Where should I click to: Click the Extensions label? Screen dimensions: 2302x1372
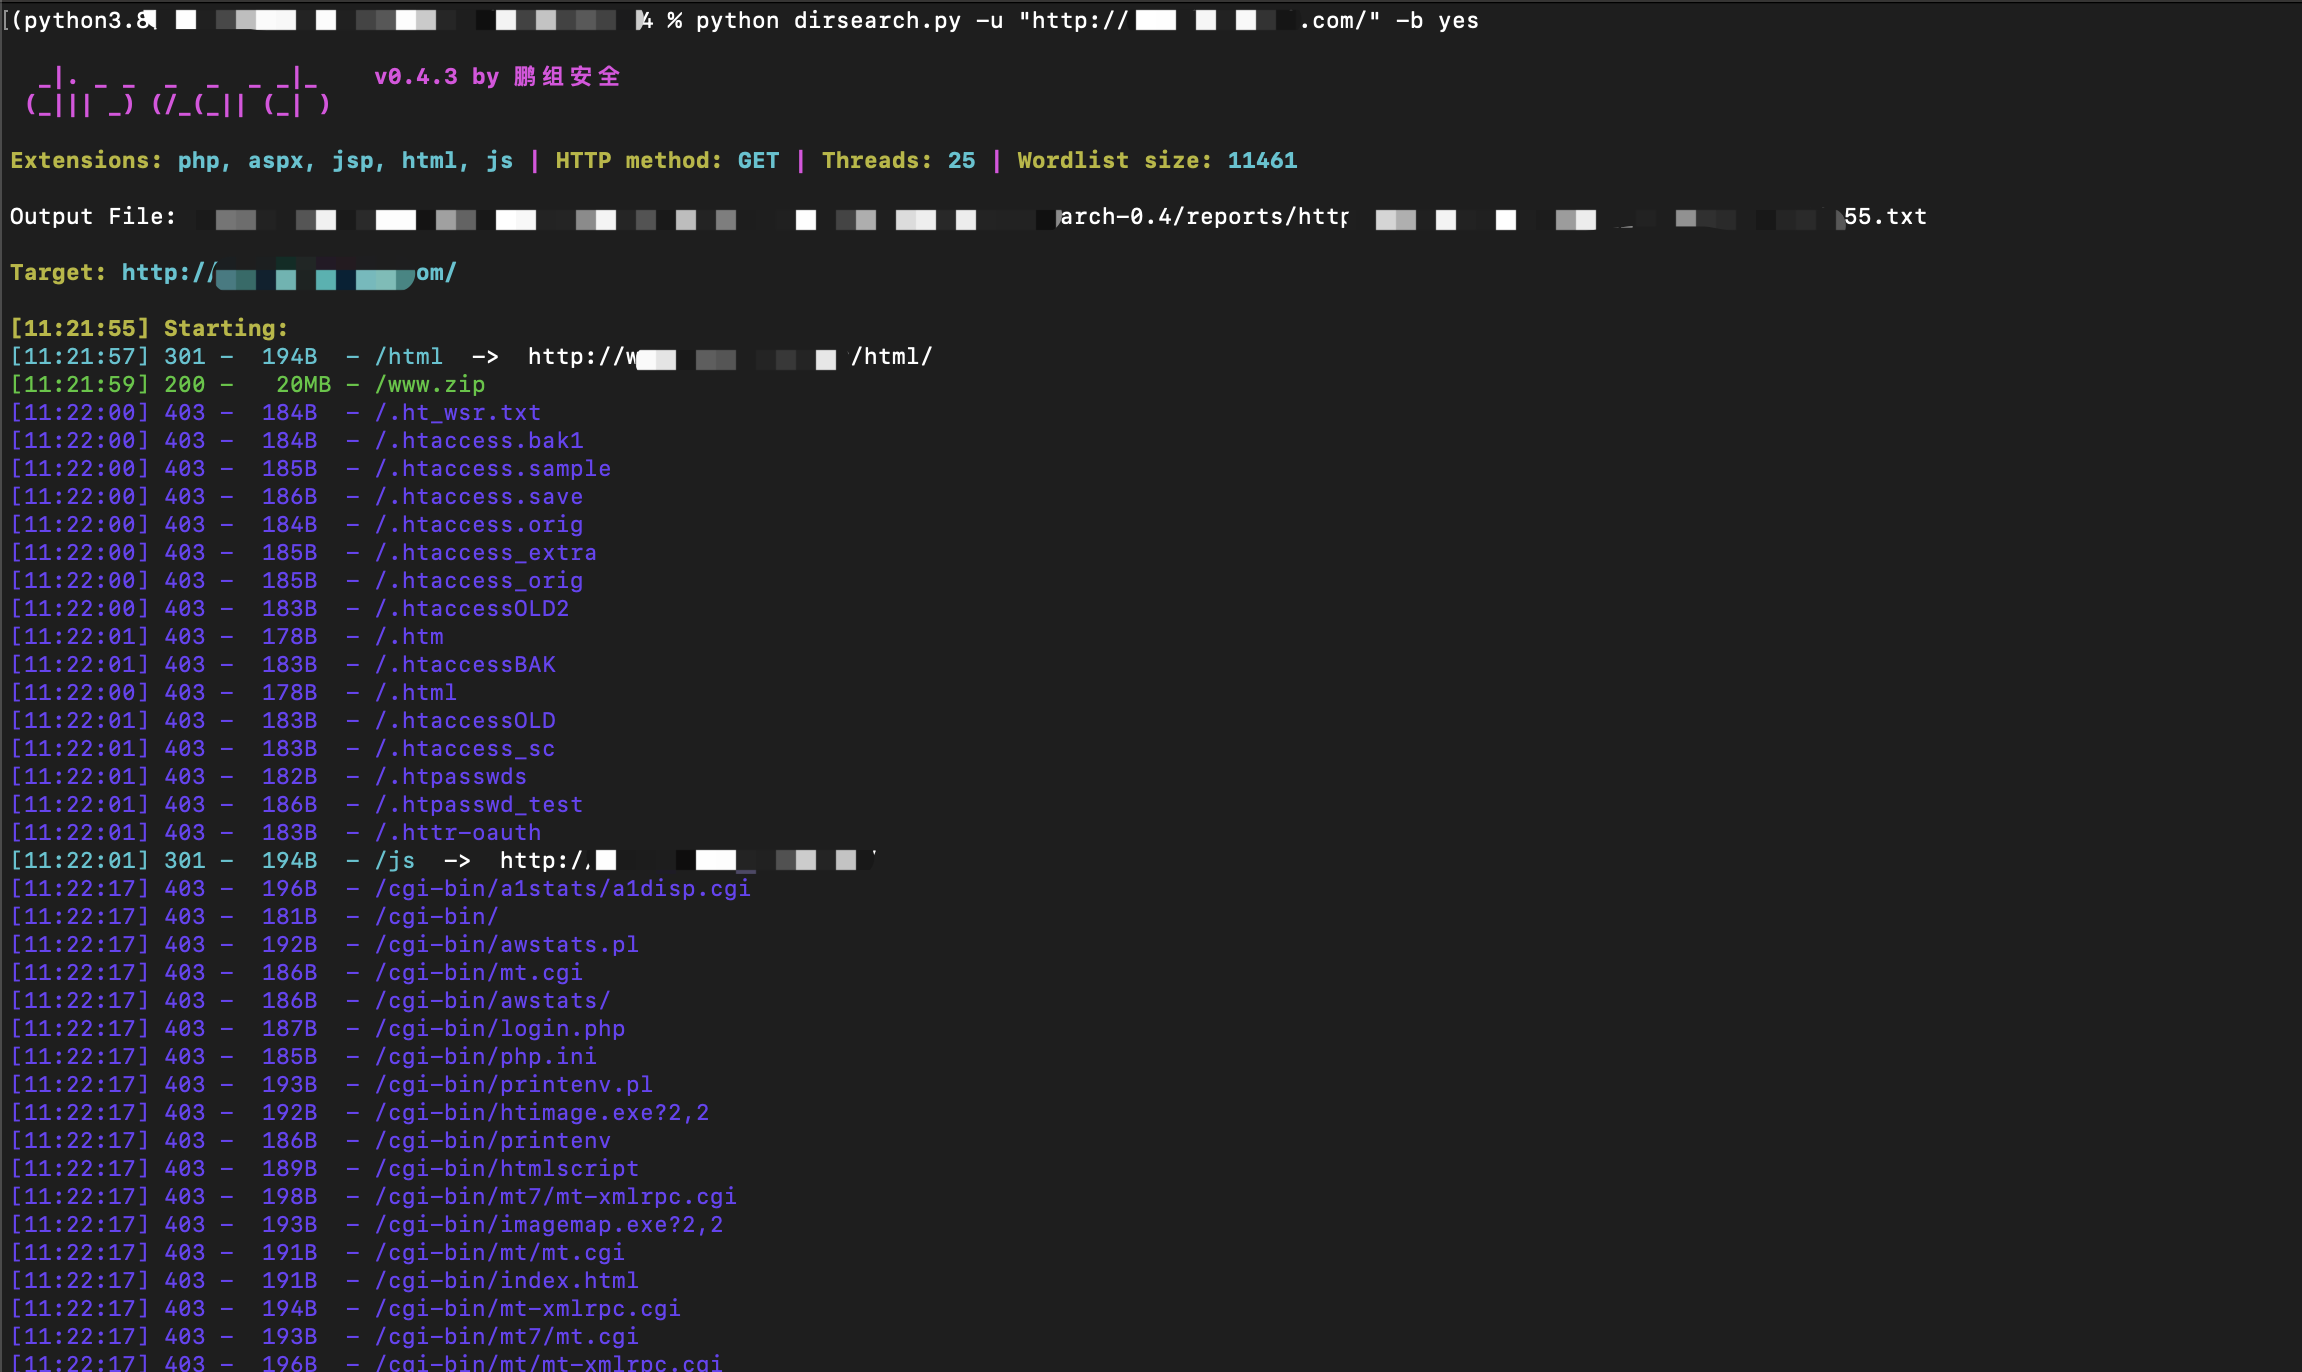pos(86,161)
